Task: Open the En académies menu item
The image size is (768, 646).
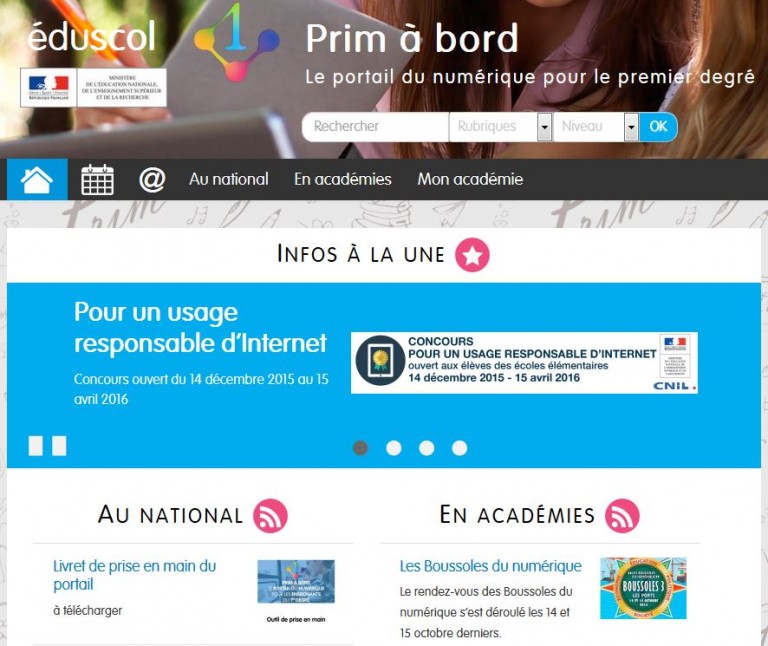Action: tap(343, 179)
